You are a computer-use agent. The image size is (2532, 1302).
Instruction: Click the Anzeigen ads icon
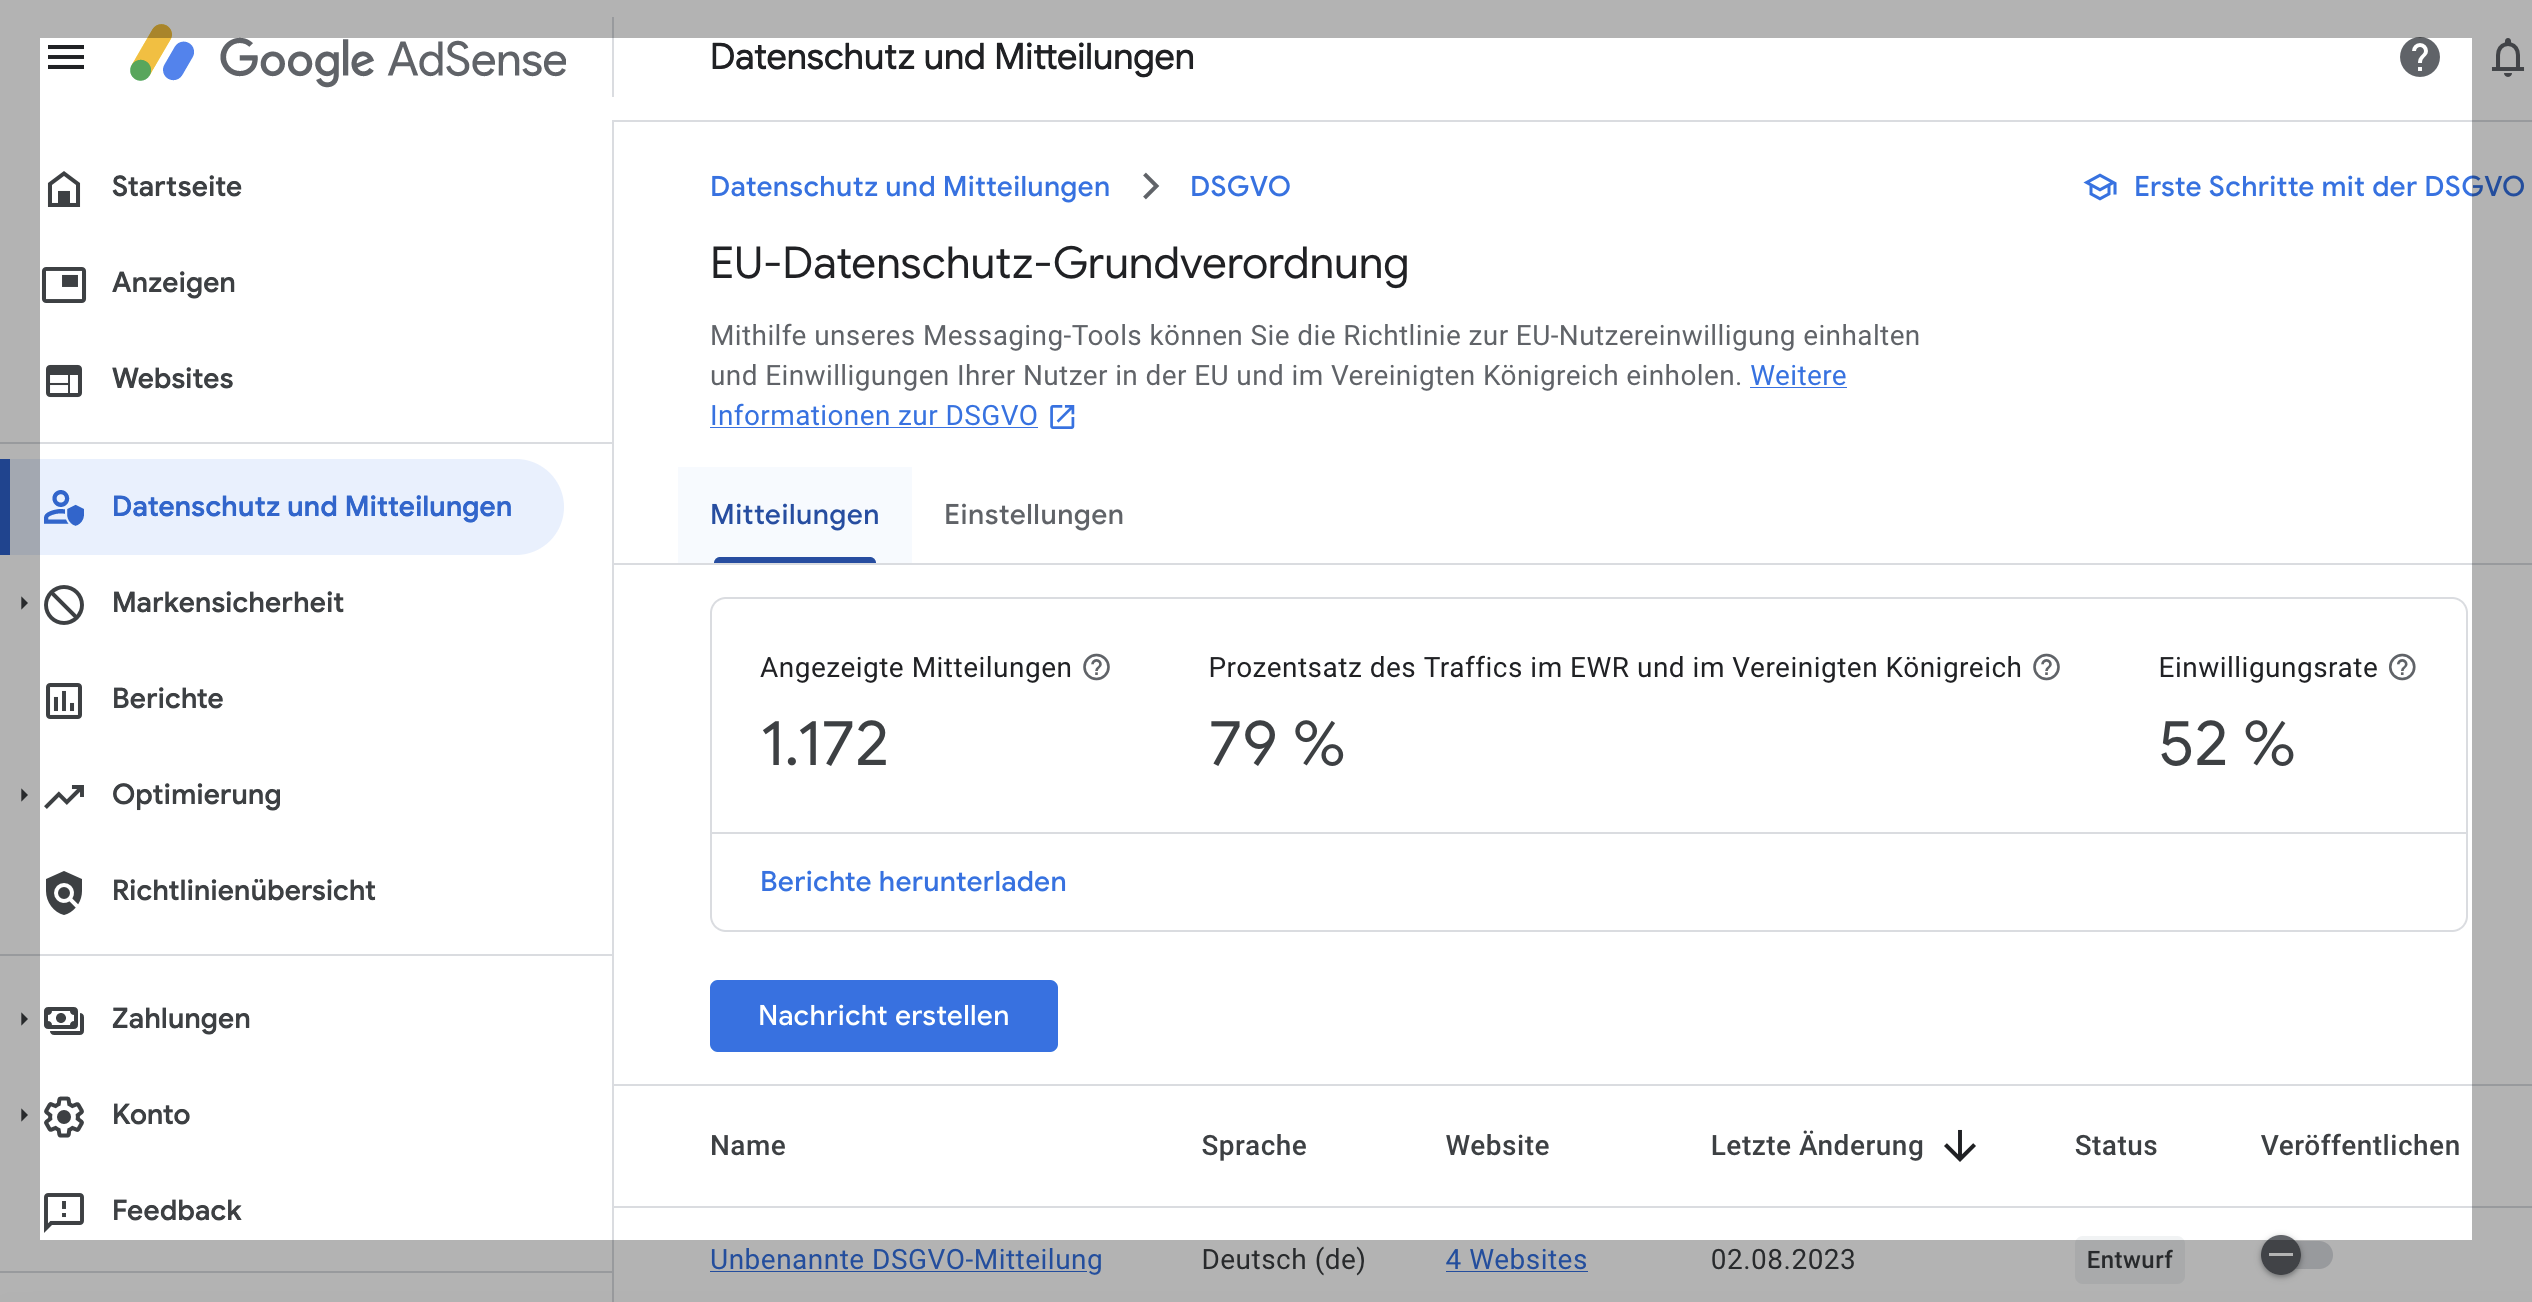[64, 283]
